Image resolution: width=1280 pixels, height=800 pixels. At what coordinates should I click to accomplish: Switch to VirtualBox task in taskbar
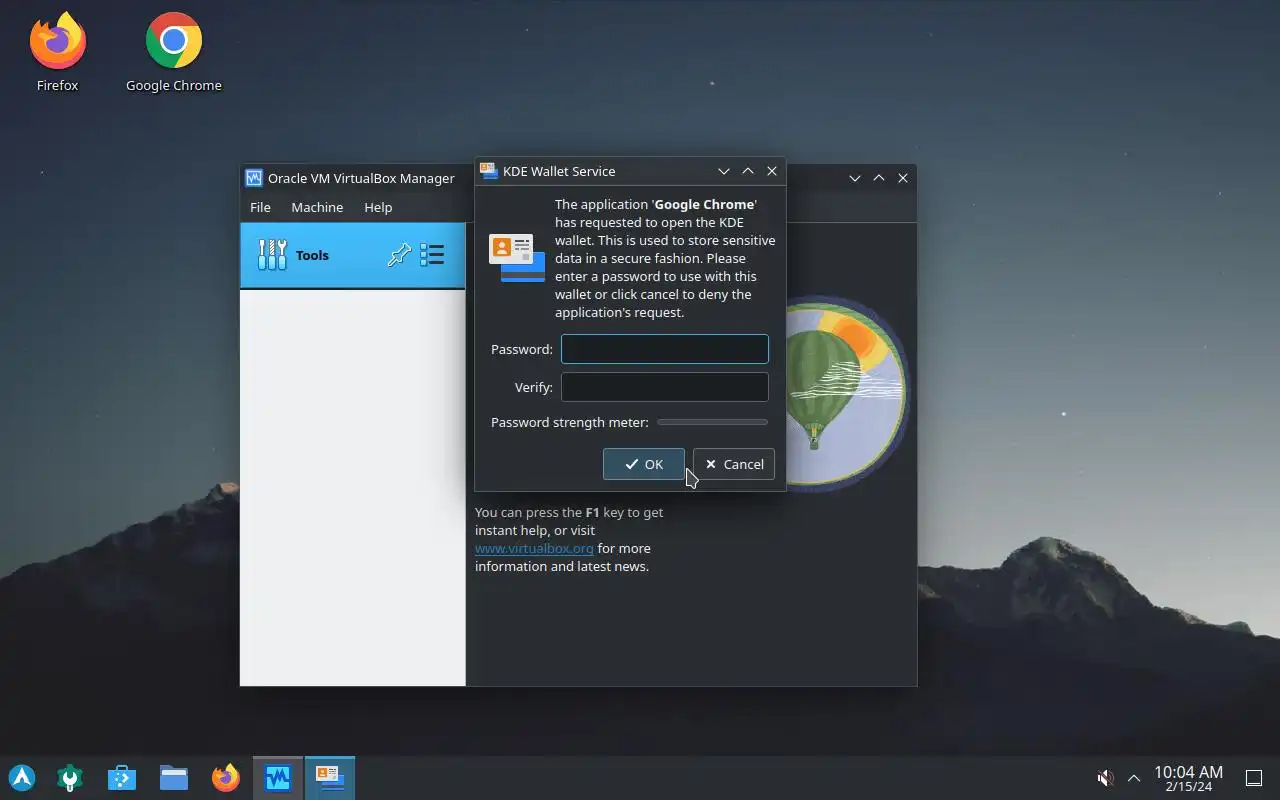click(x=278, y=778)
